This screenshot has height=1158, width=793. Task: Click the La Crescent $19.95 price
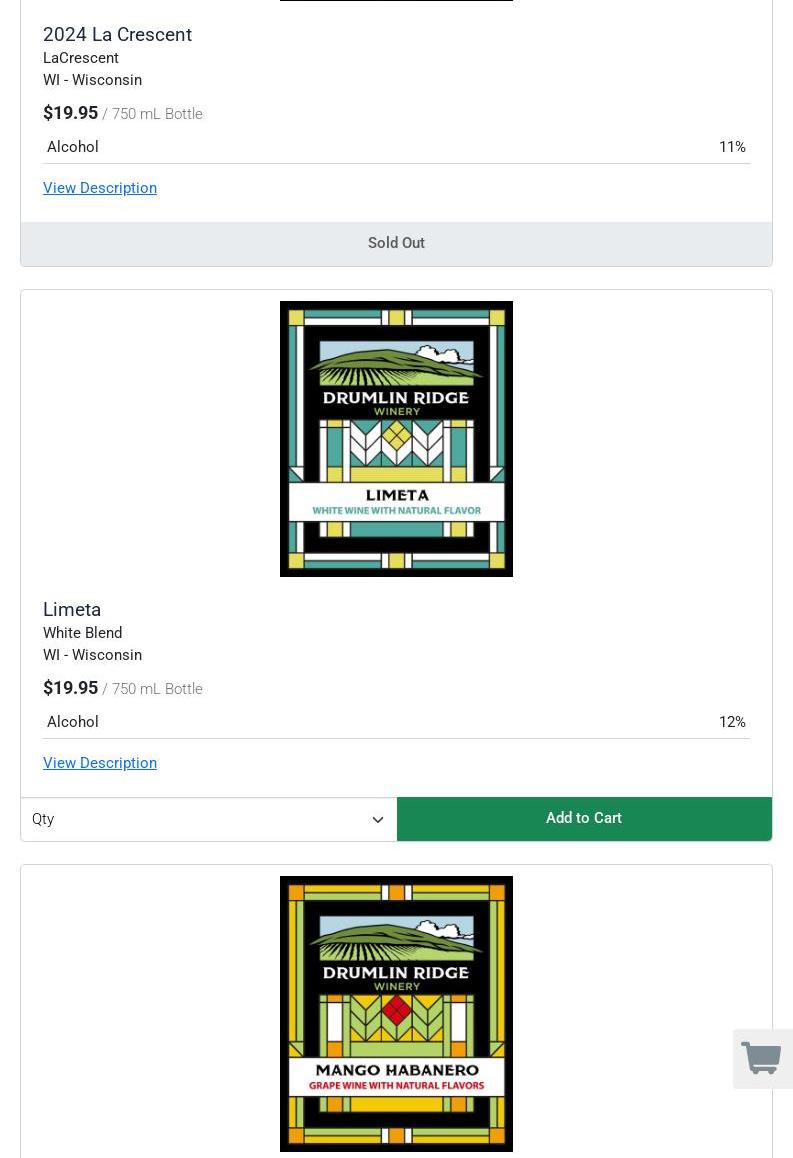pyautogui.click(x=71, y=112)
